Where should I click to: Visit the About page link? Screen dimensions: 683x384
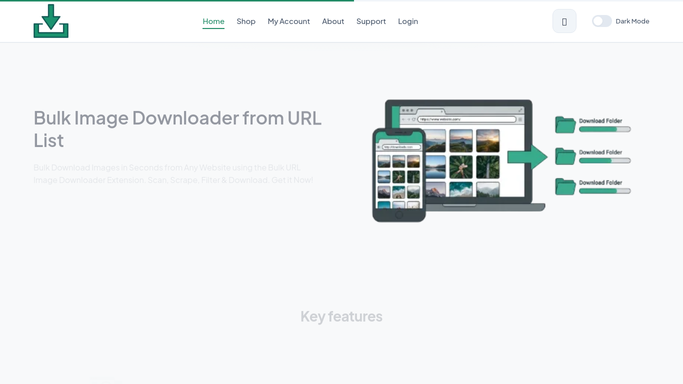[x=333, y=21]
